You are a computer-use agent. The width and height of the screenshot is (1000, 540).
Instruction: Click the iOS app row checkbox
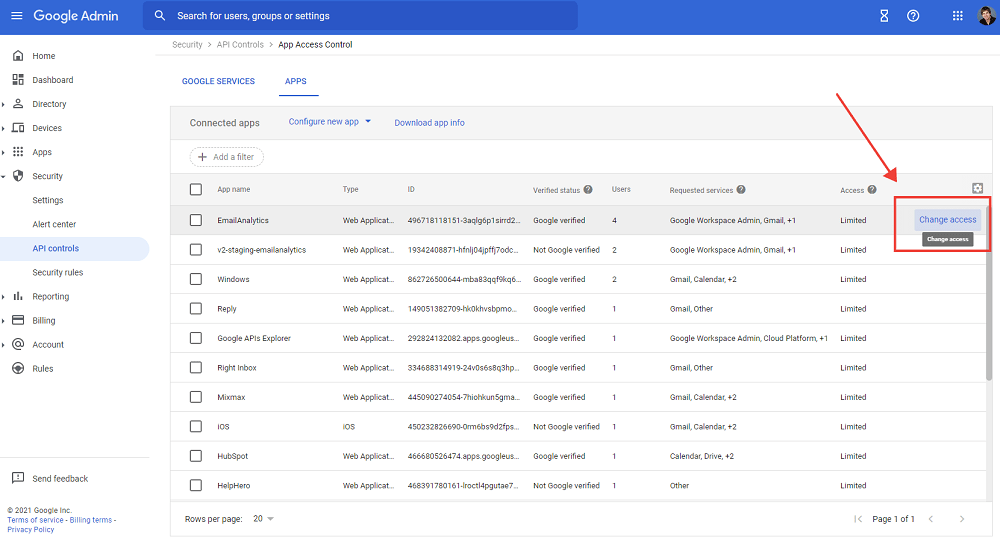click(196, 427)
